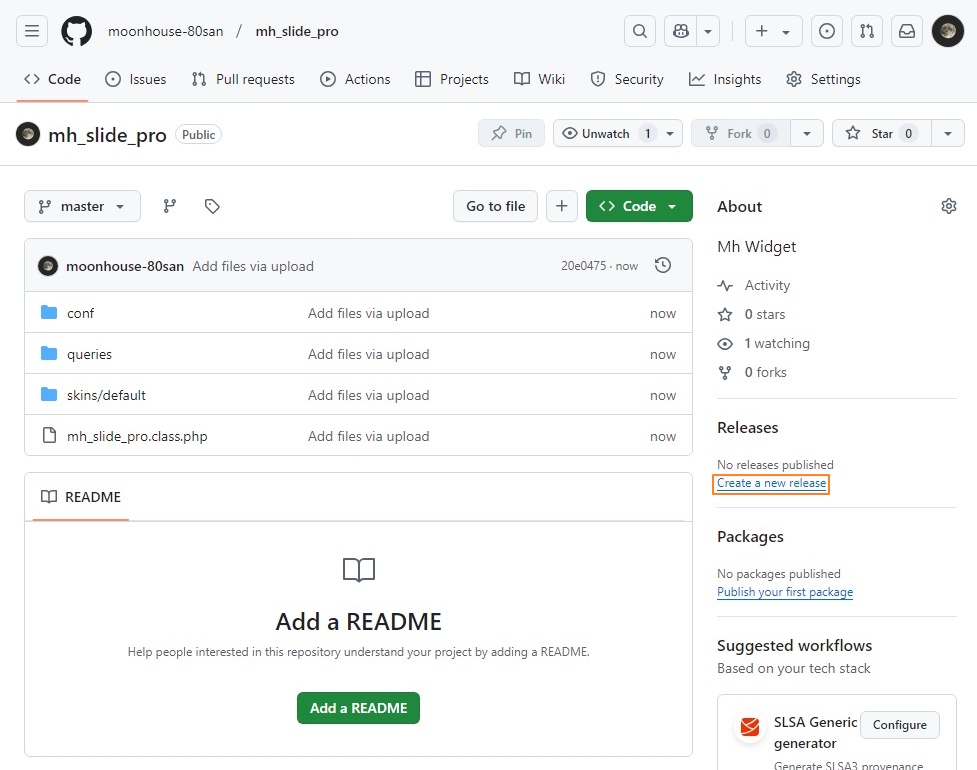The height and width of the screenshot is (770, 977).
Task: Open mh_slide_pro.class.php file
Action: click(137, 436)
